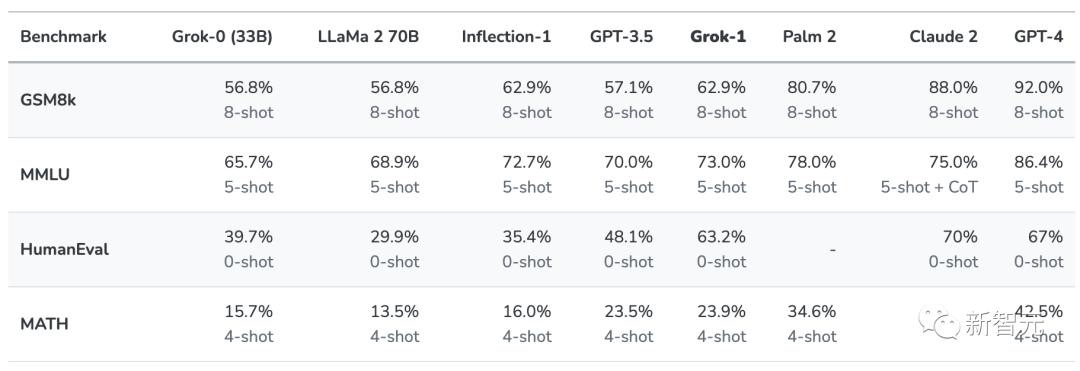1080x371 pixels.
Task: Click the MATH row label
Action: [x=45, y=324]
